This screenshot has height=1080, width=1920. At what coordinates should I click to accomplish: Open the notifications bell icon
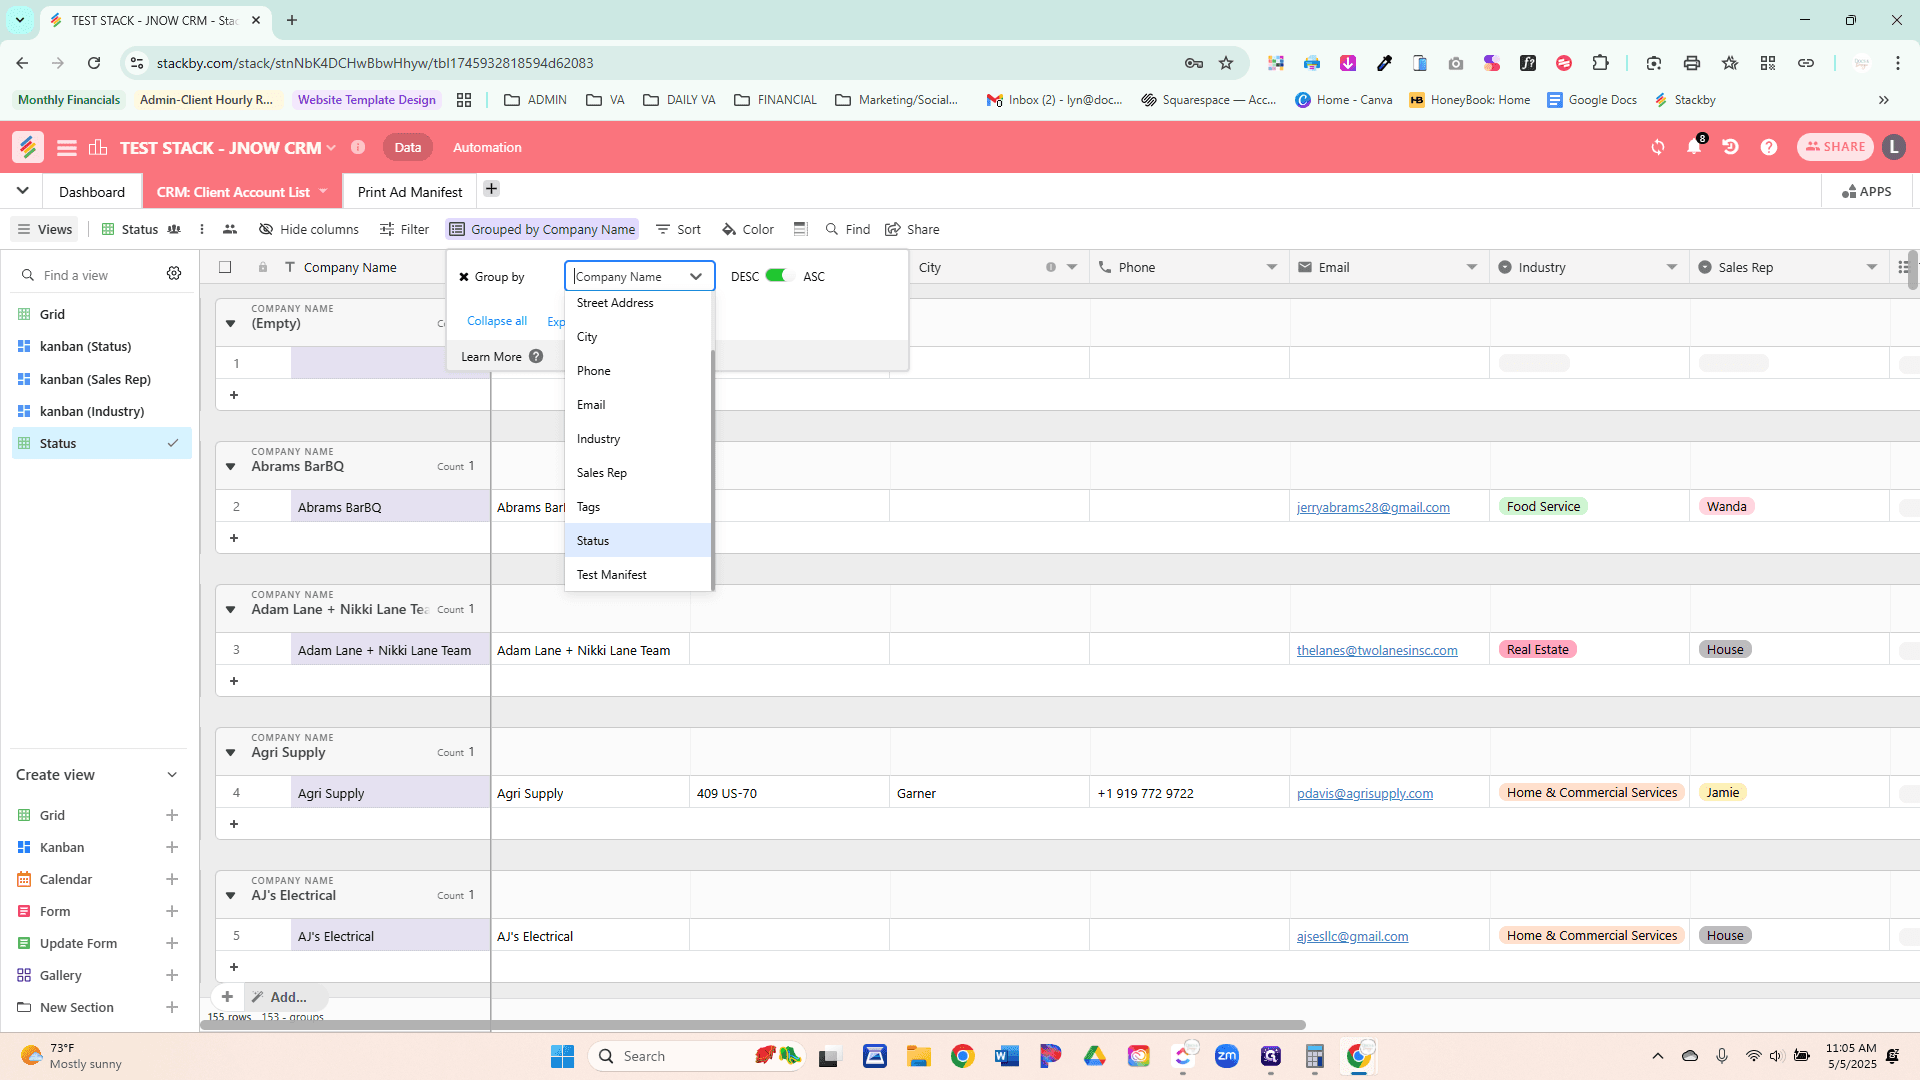(1694, 147)
